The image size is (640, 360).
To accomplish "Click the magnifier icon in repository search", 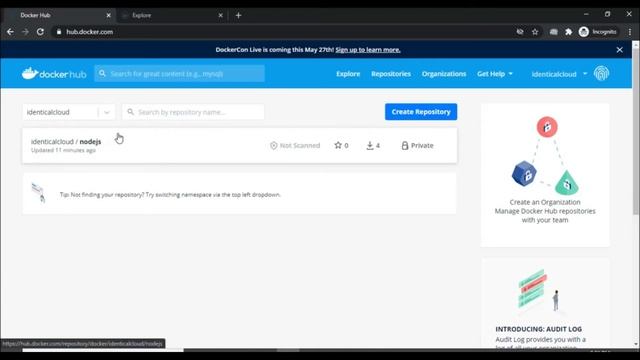I will tap(130, 112).
